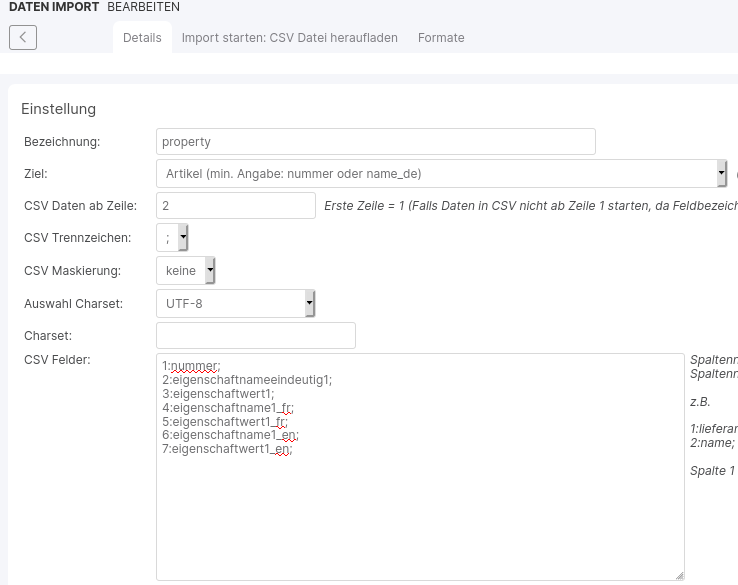Image resolution: width=738 pixels, height=585 pixels.
Task: Open the Formate tab
Action: coord(441,38)
